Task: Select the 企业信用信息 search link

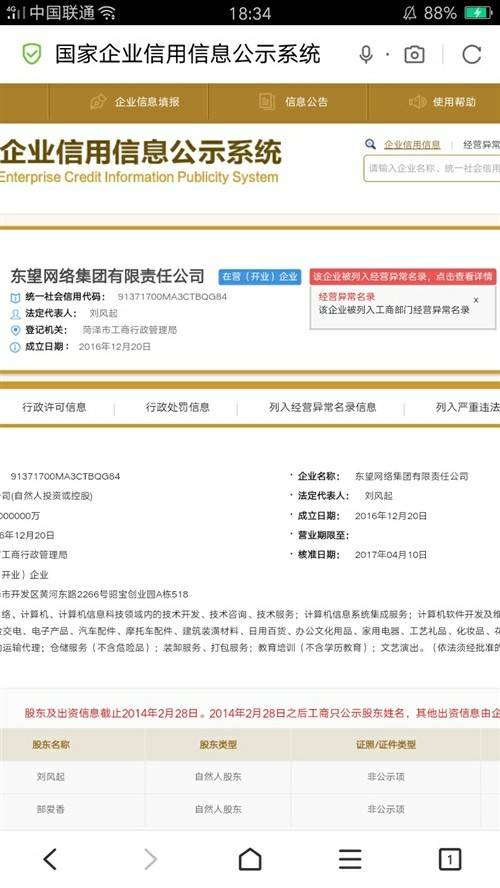Action: click(x=412, y=144)
